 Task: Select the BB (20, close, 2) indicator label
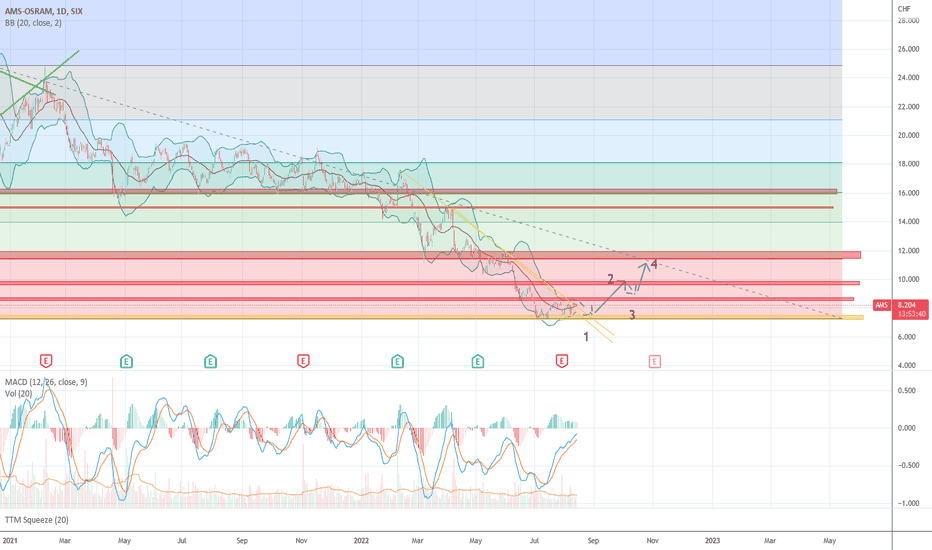point(33,23)
